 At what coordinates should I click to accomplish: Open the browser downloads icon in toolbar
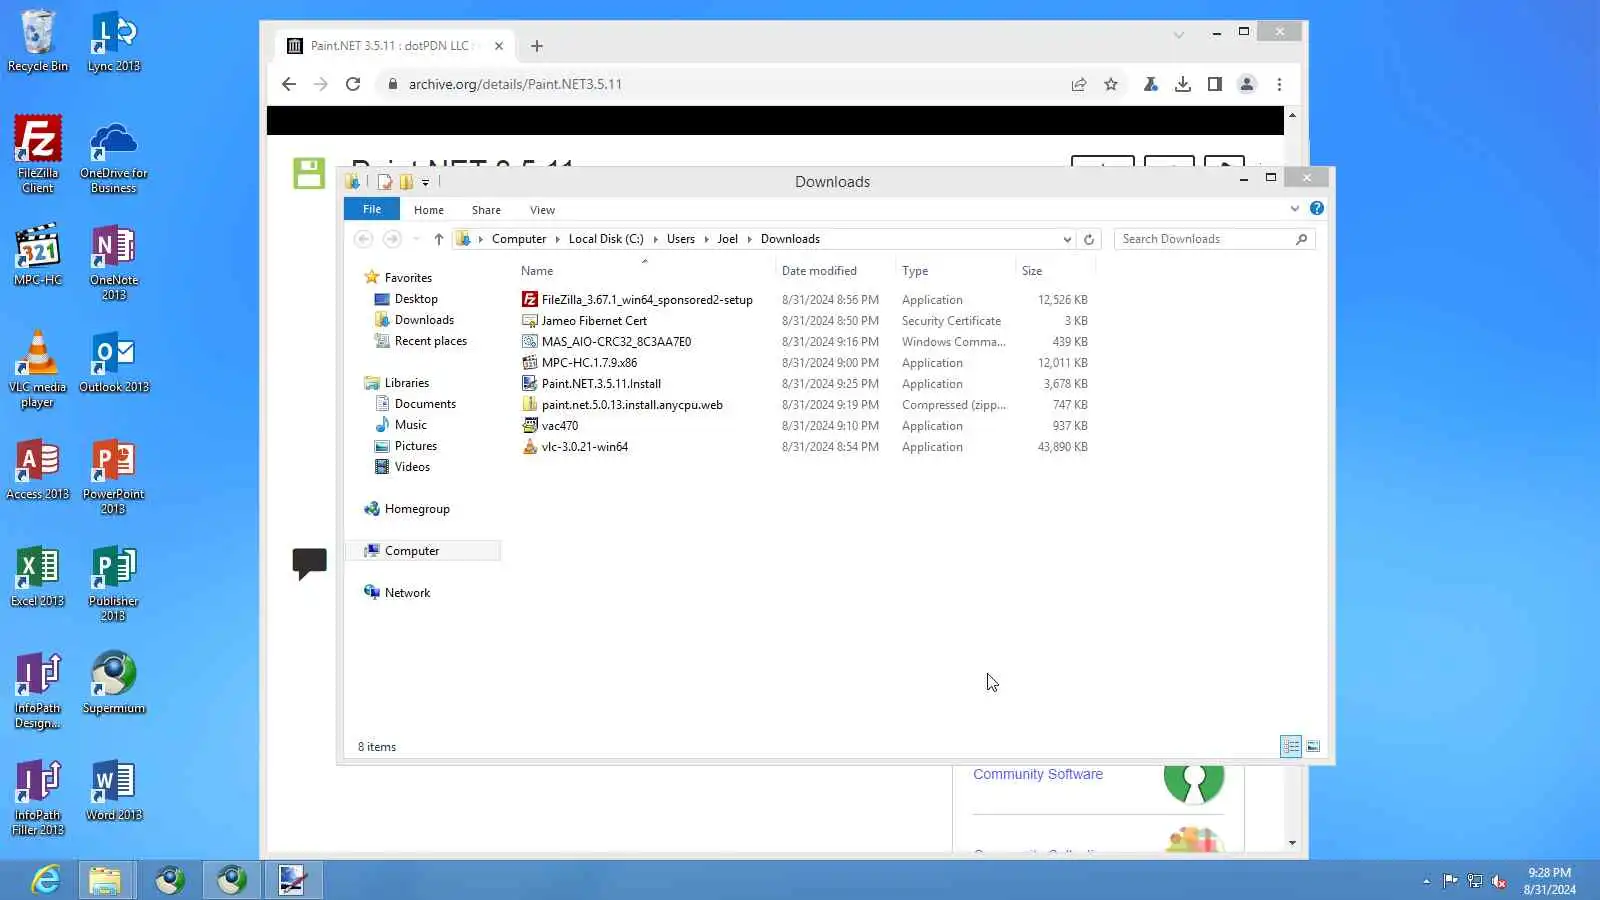coord(1183,84)
